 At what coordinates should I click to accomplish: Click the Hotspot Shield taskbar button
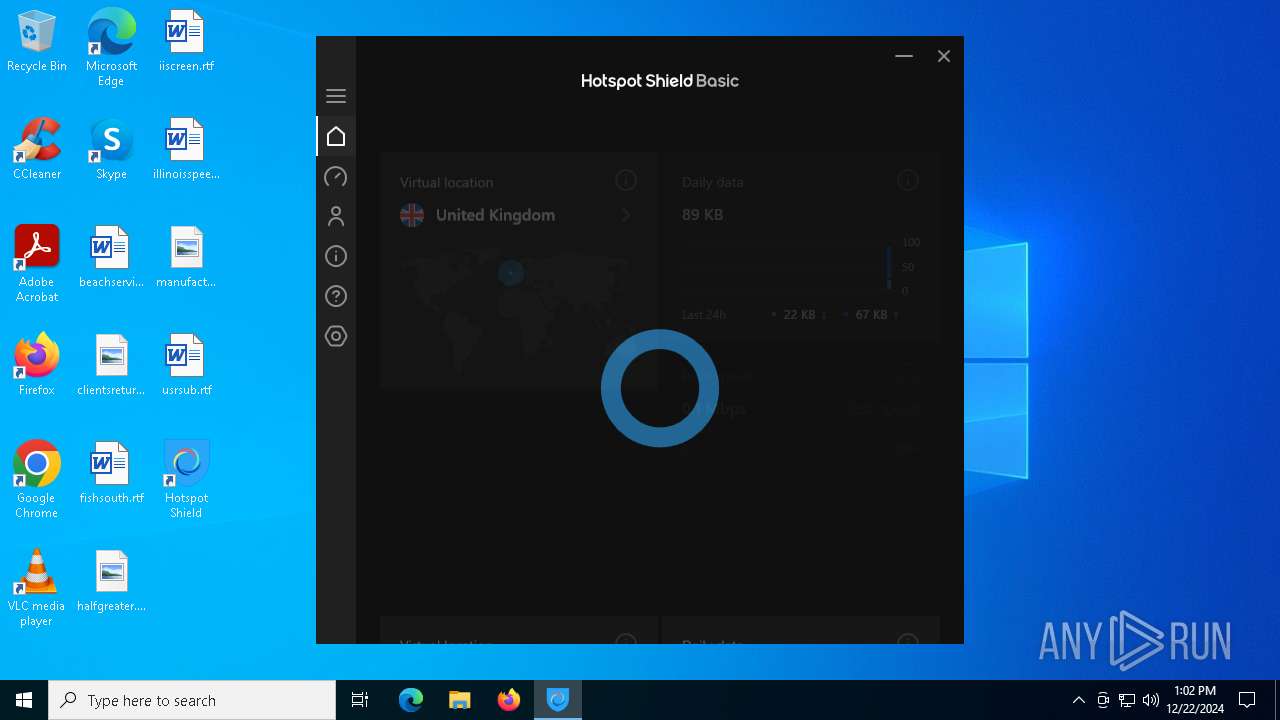[x=558, y=700]
